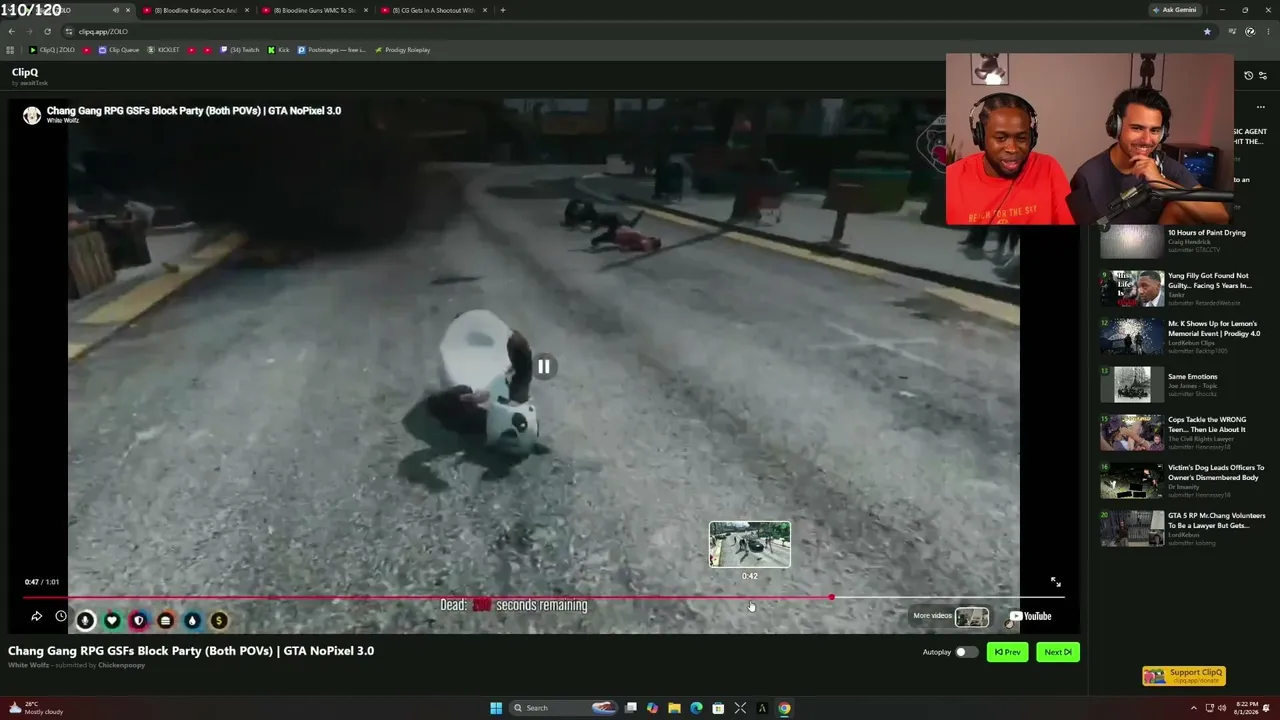Open the More videos thumbnail
The width and height of the screenshot is (1280, 720).
pos(971,618)
